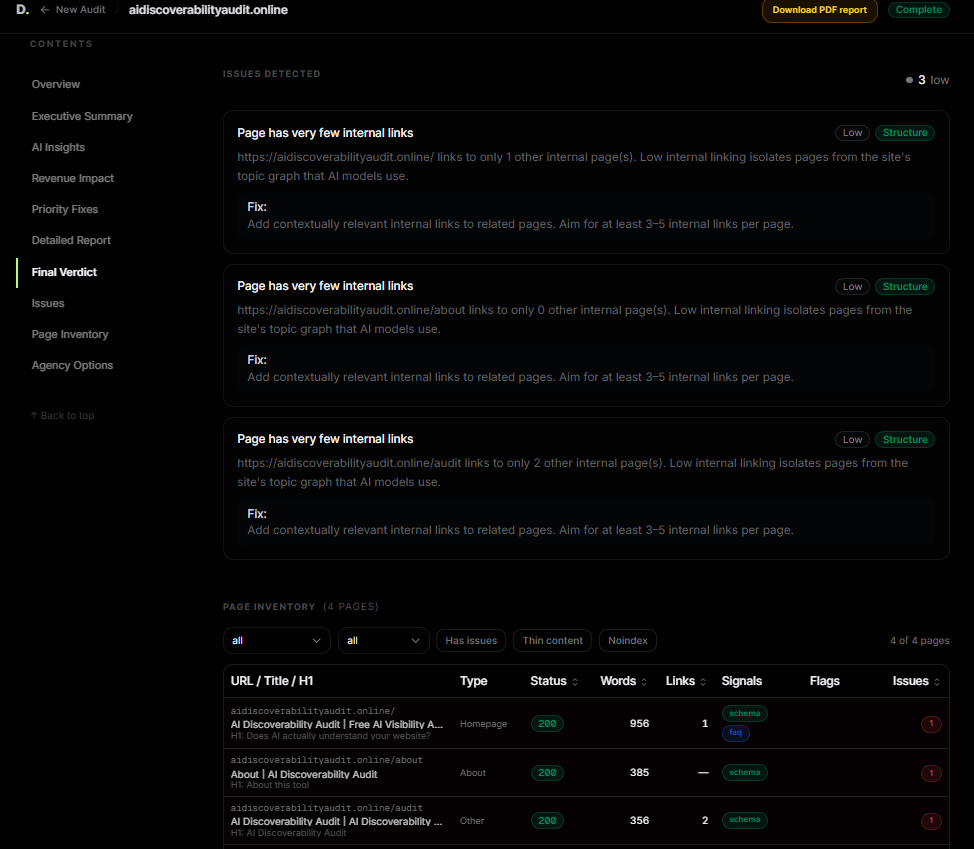Click schema badge in homepage row

(x=745, y=714)
